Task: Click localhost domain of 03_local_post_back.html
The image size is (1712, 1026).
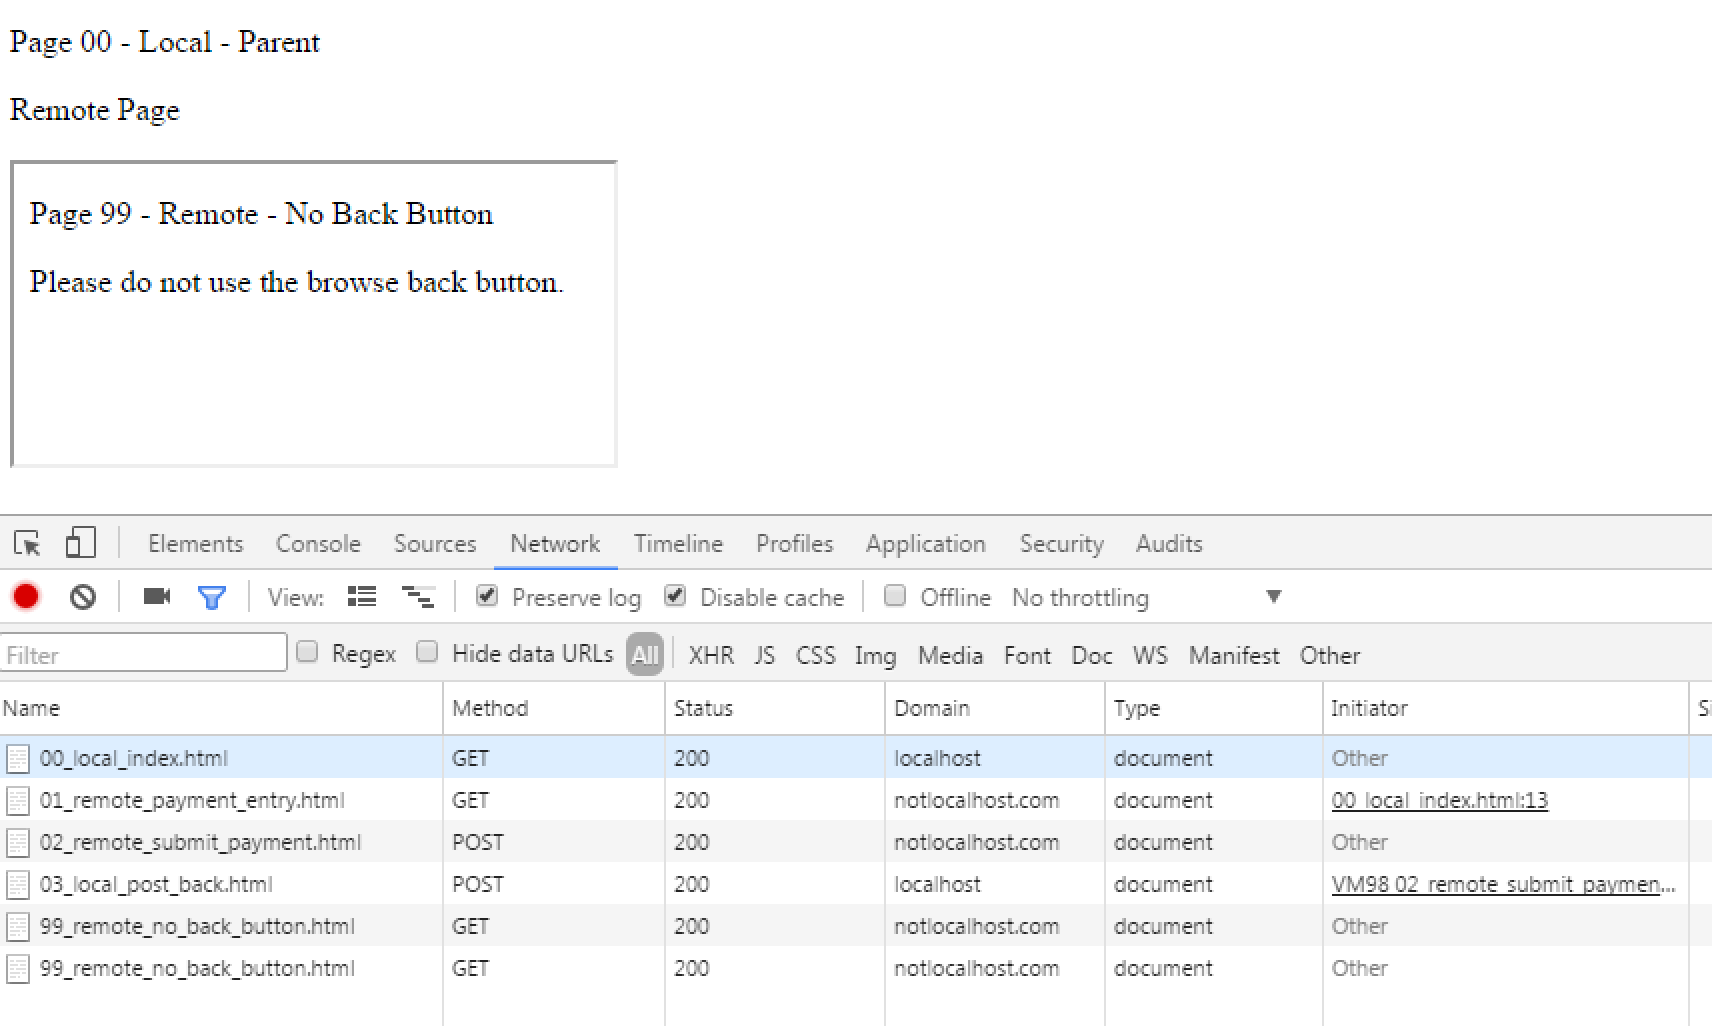Action: click(x=937, y=885)
